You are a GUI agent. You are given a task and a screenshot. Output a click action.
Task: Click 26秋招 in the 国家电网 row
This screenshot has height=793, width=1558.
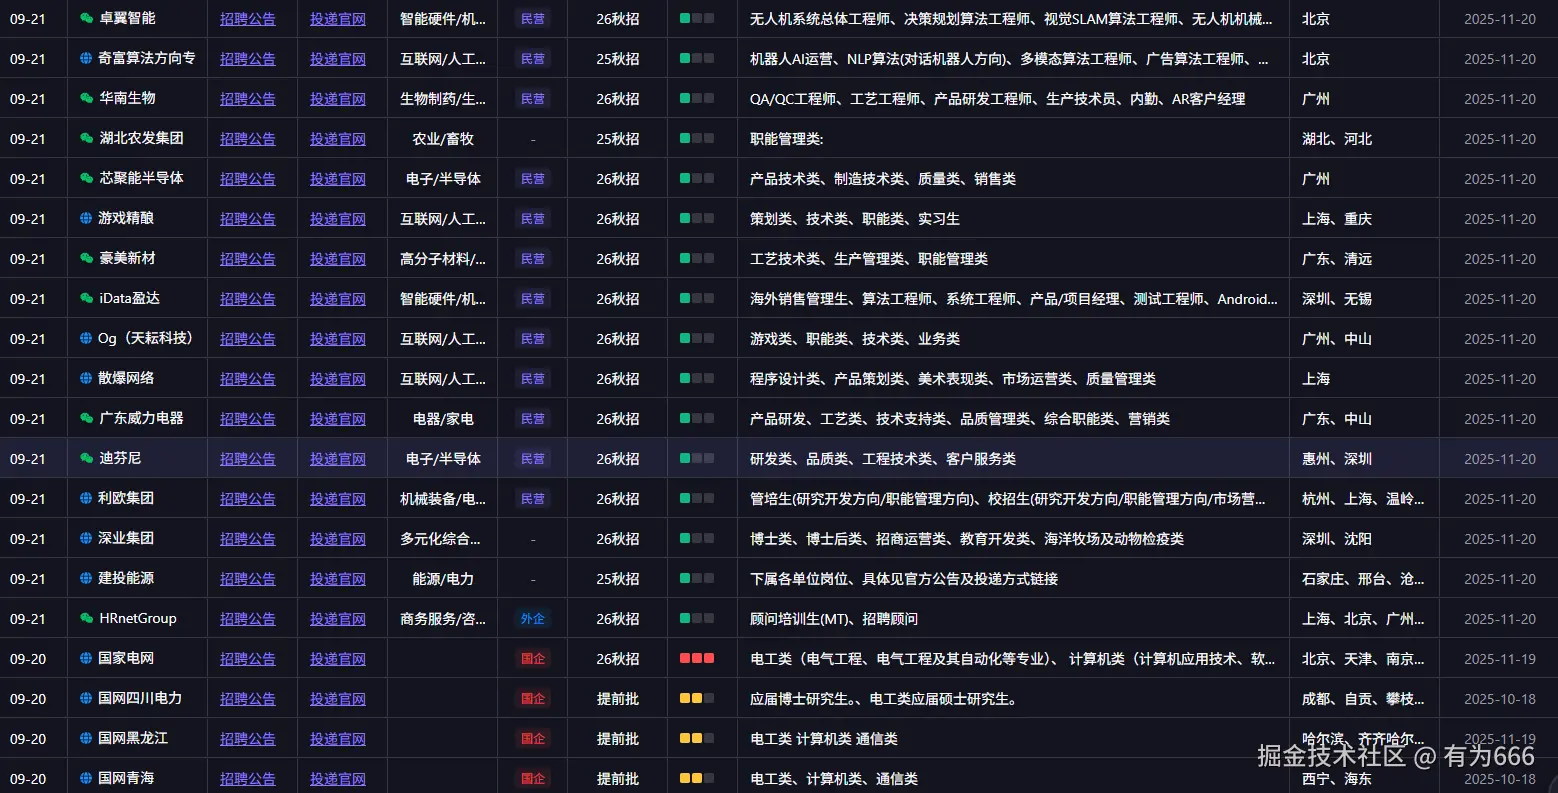[x=618, y=659]
